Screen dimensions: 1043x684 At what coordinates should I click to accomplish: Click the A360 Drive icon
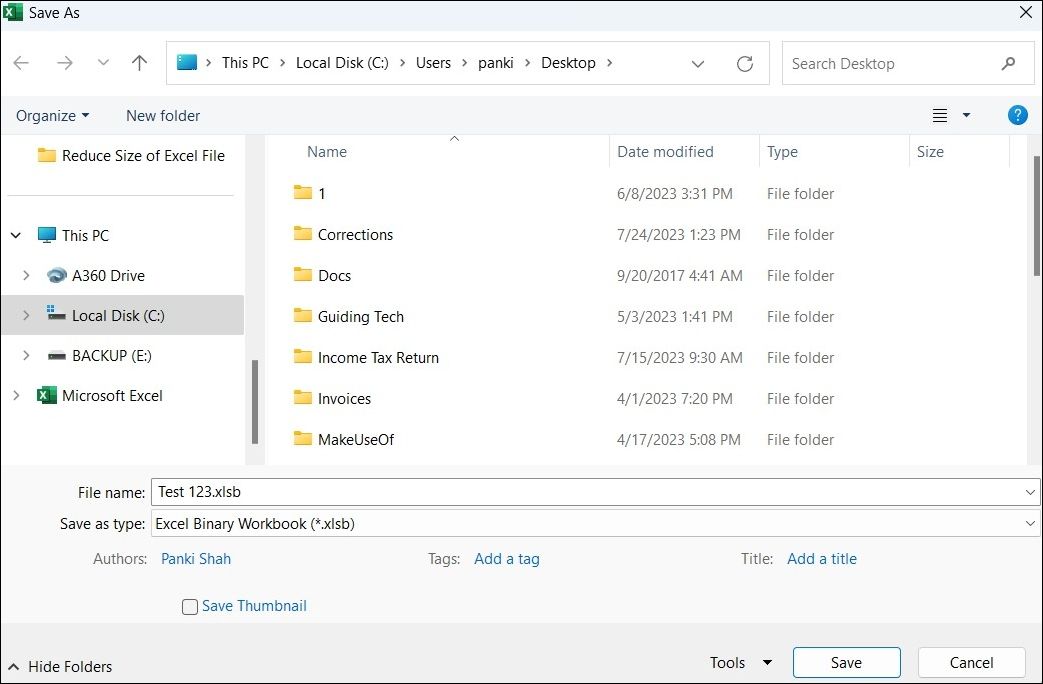click(56, 276)
